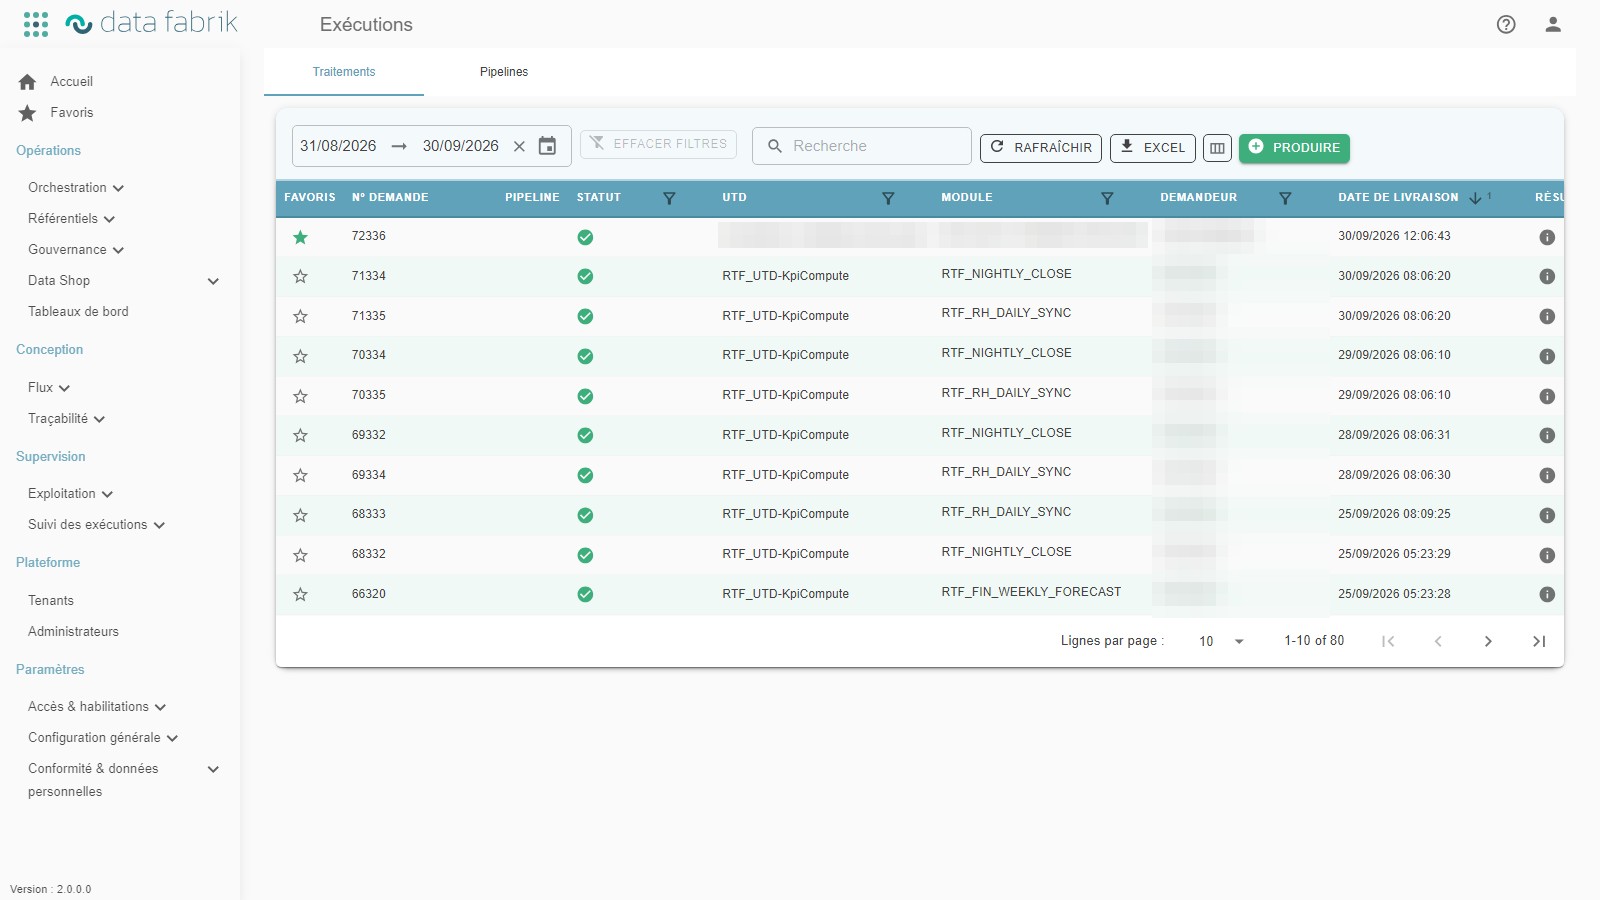This screenshot has width=1600, height=900.
Task: Show info for request 71334
Action: click(x=1547, y=276)
